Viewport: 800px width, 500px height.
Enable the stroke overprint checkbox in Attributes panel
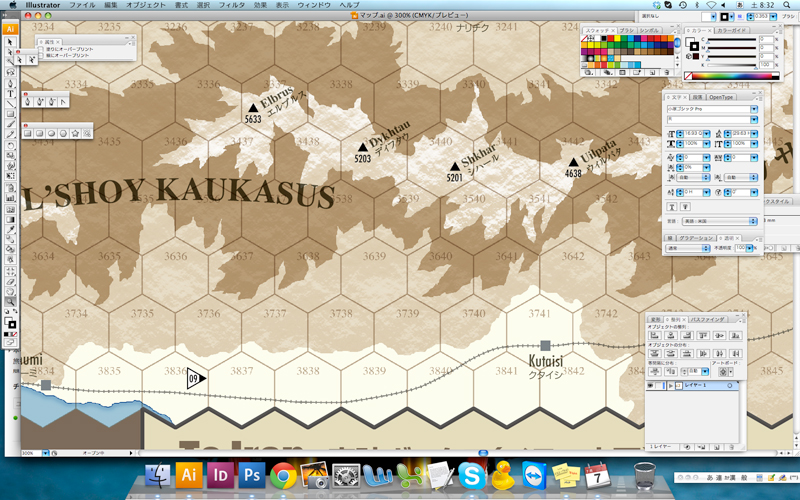coord(41,55)
